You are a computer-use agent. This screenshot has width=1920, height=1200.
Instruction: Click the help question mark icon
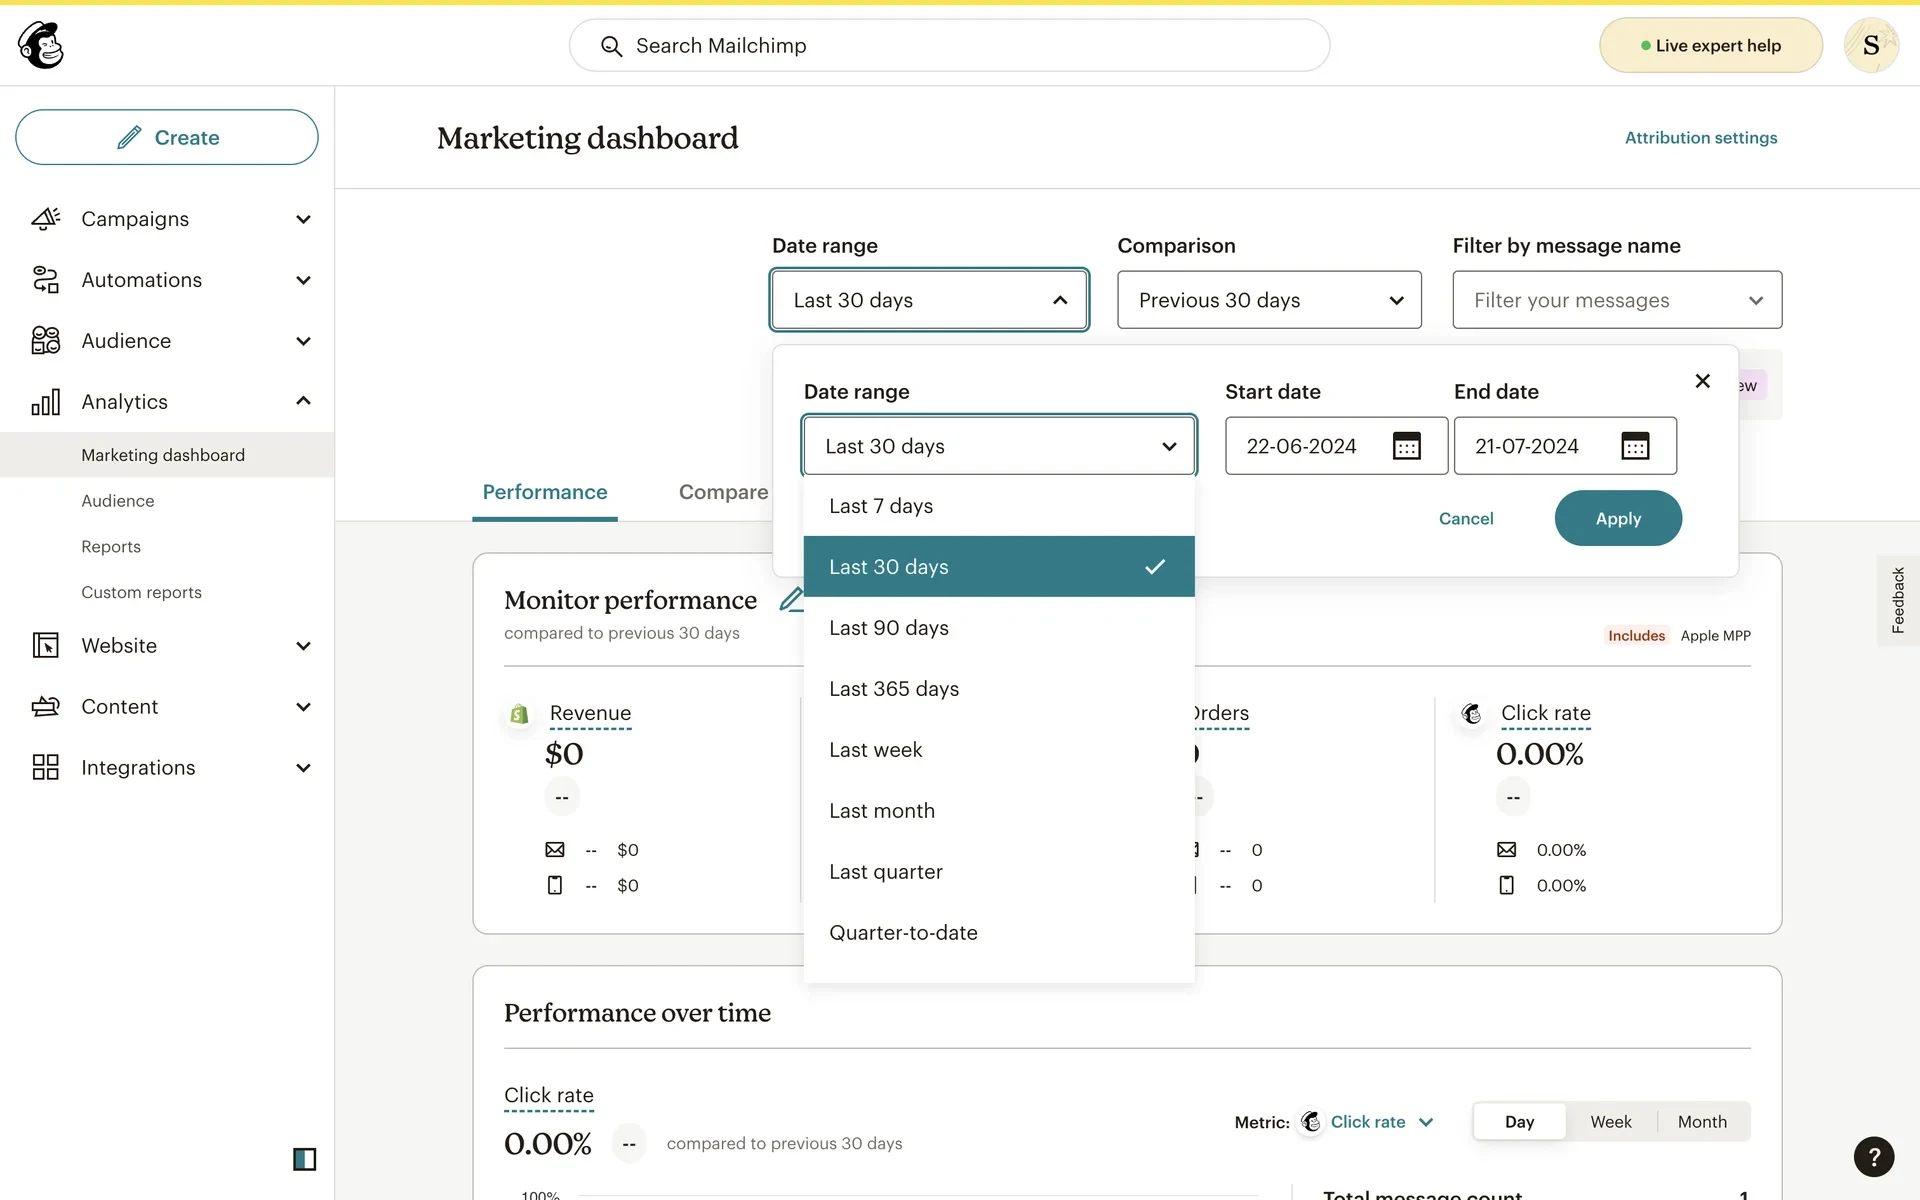pyautogui.click(x=1873, y=1157)
